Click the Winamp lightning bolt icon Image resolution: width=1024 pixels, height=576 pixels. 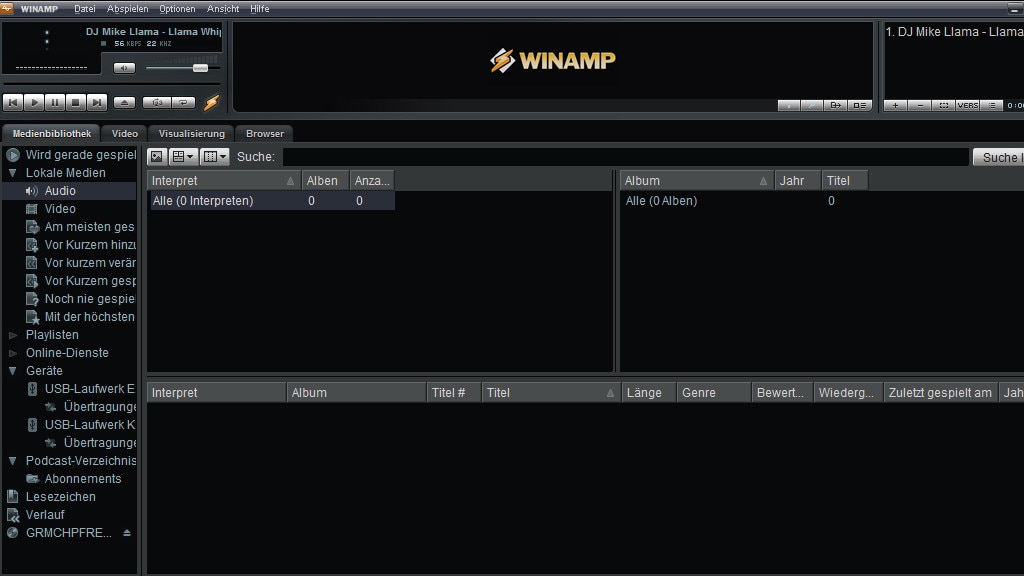pos(211,102)
